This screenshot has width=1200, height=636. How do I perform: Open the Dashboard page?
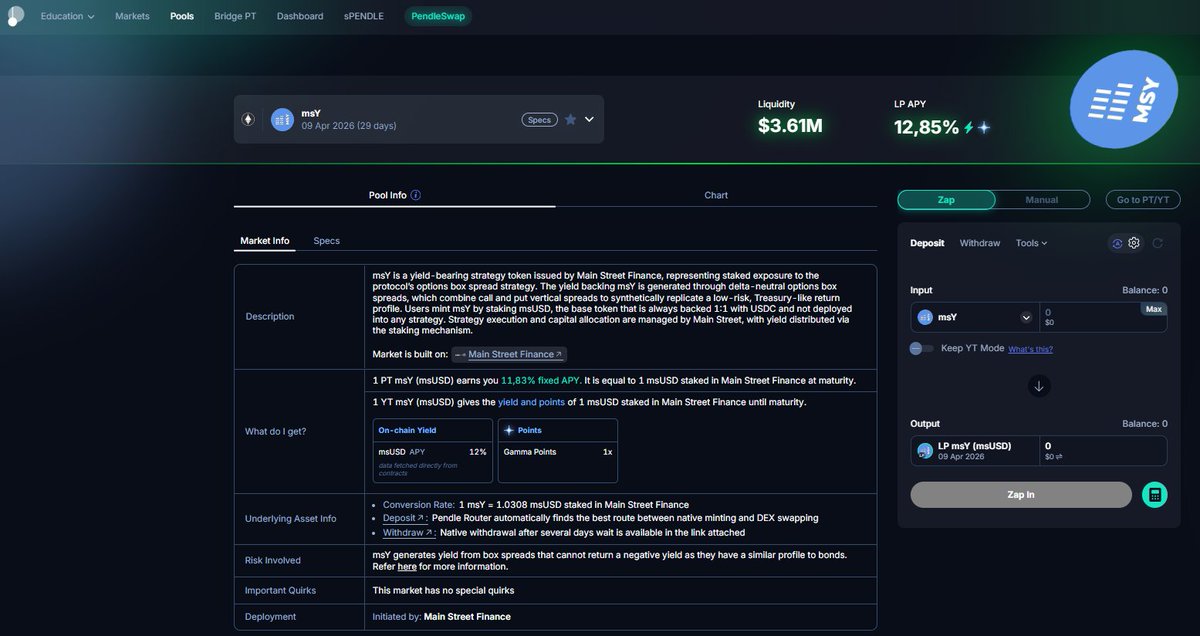[x=300, y=16]
